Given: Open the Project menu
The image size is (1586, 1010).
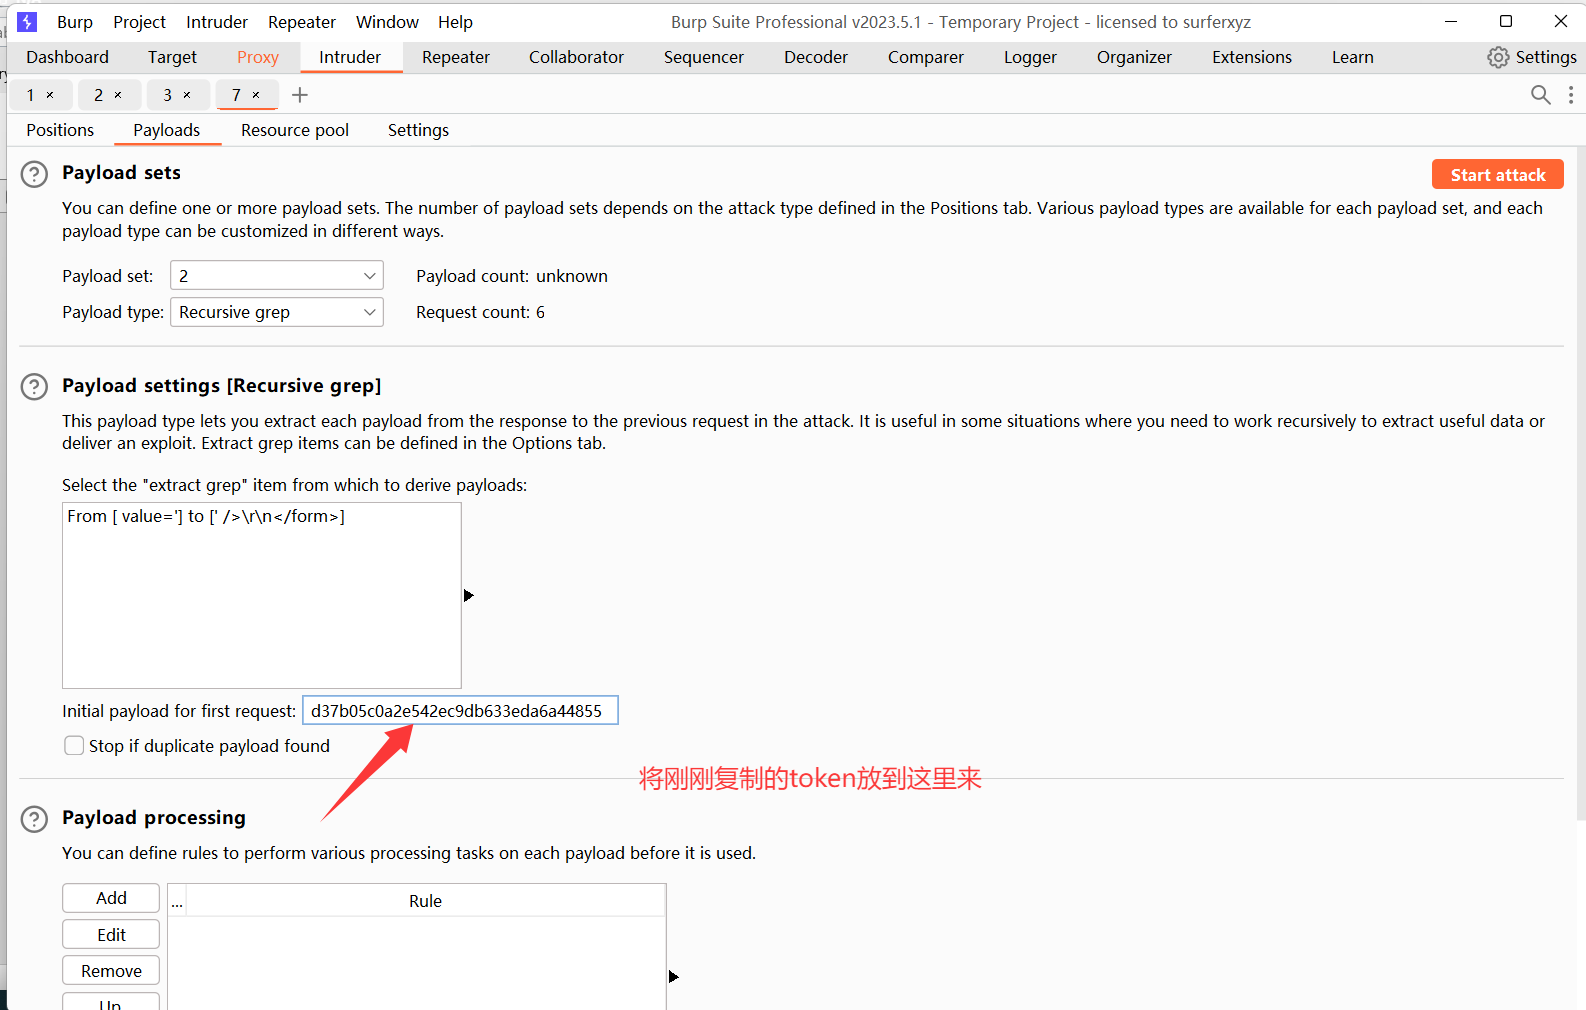Looking at the screenshot, I should tap(139, 22).
